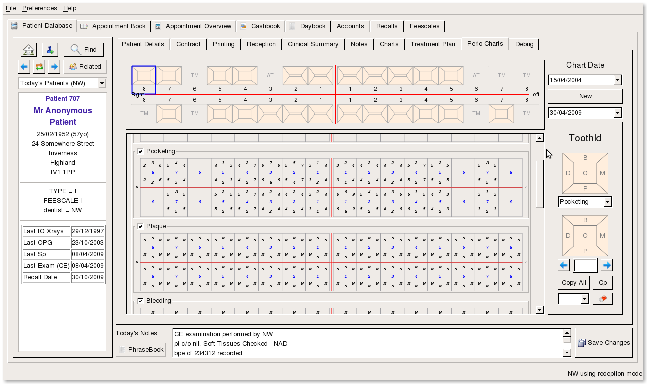Click the New chart date button

click(x=585, y=96)
